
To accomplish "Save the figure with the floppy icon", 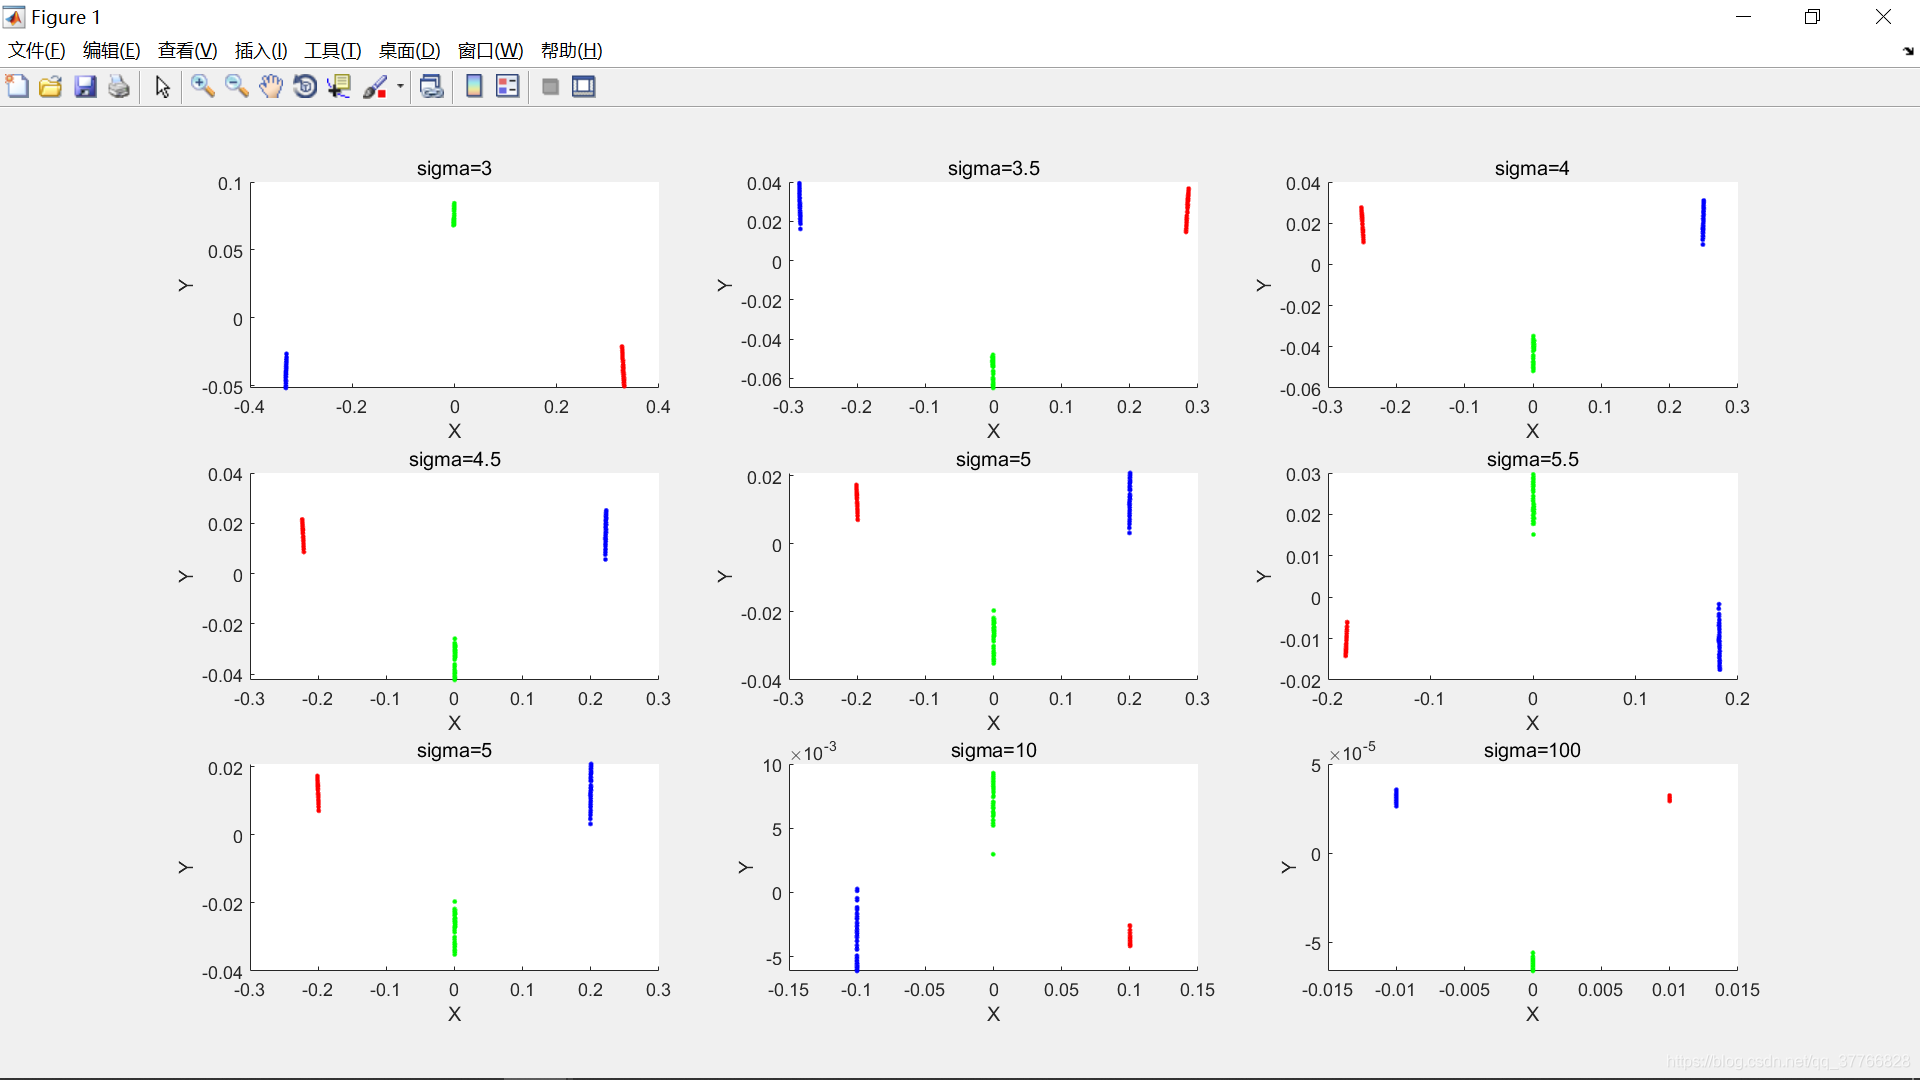I will click(85, 87).
